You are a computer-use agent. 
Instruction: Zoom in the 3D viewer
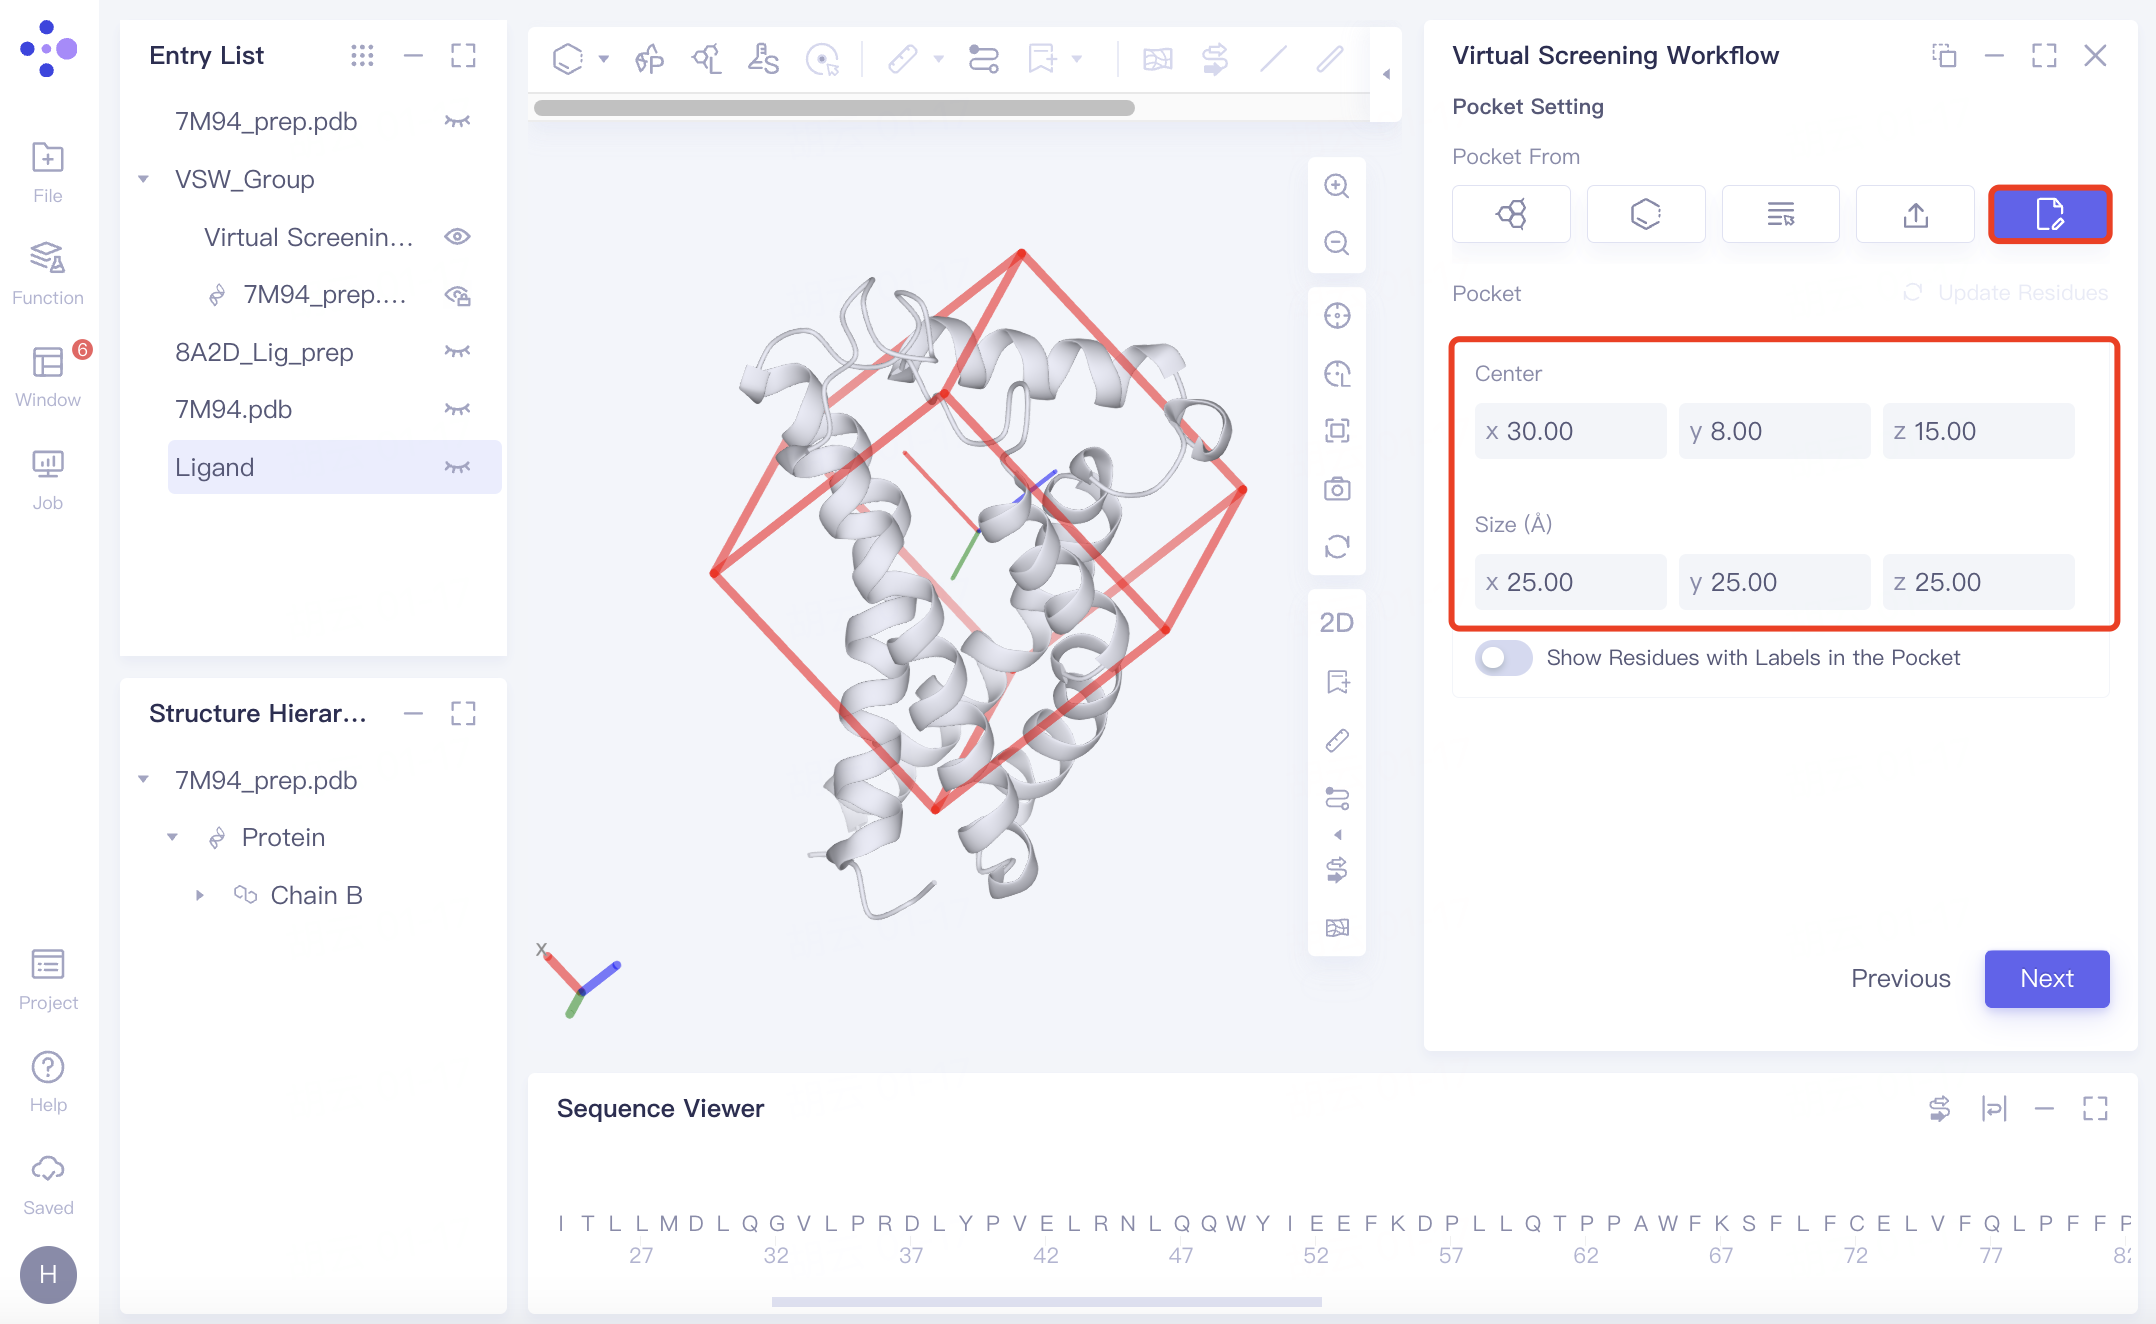[x=1337, y=186]
